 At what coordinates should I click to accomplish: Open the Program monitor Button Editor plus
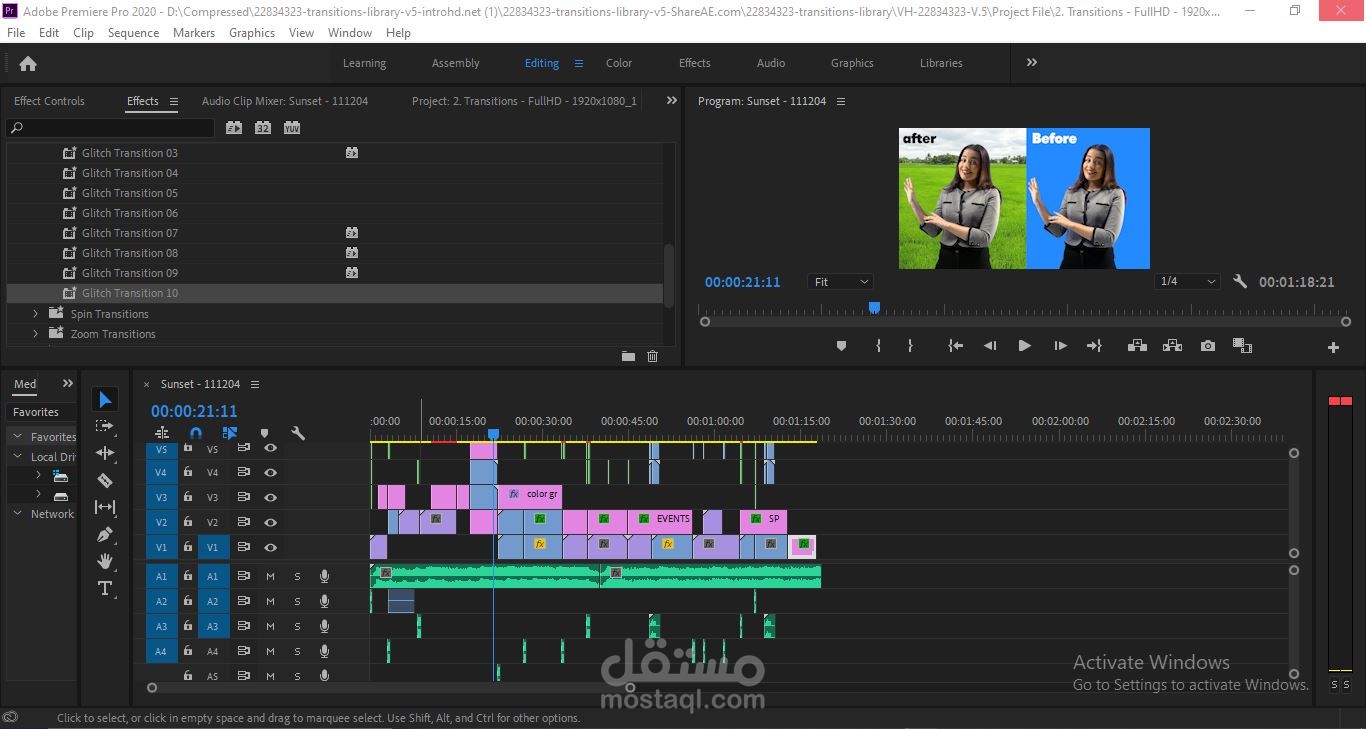click(x=1333, y=348)
